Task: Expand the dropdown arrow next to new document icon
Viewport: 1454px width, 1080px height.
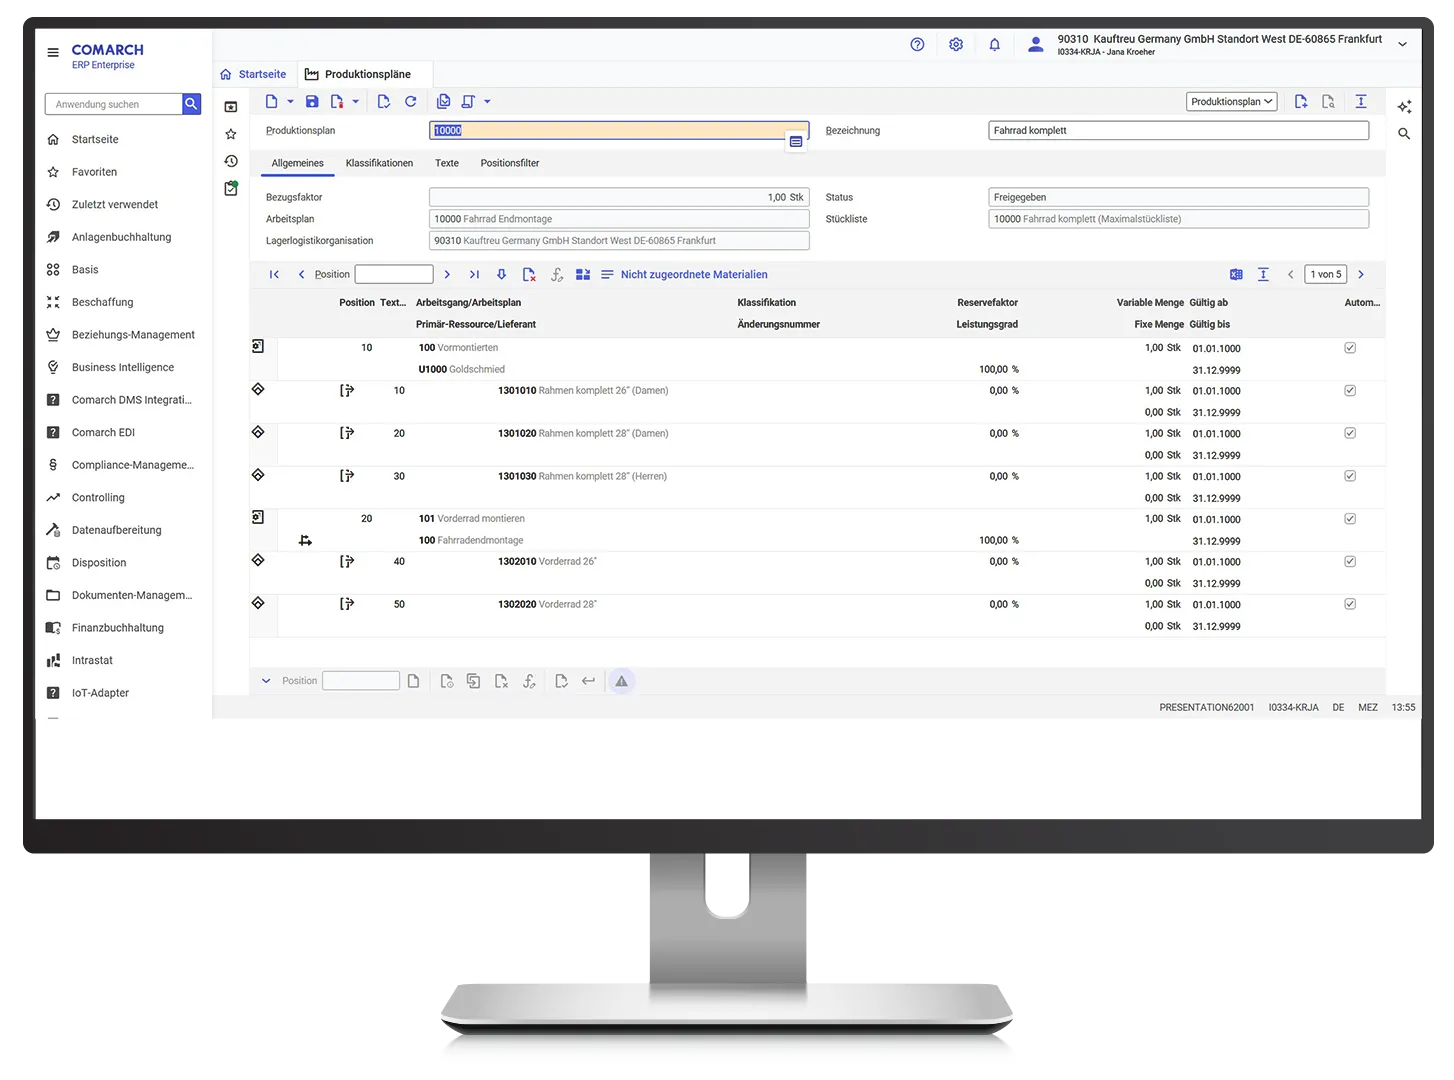Action: click(290, 102)
